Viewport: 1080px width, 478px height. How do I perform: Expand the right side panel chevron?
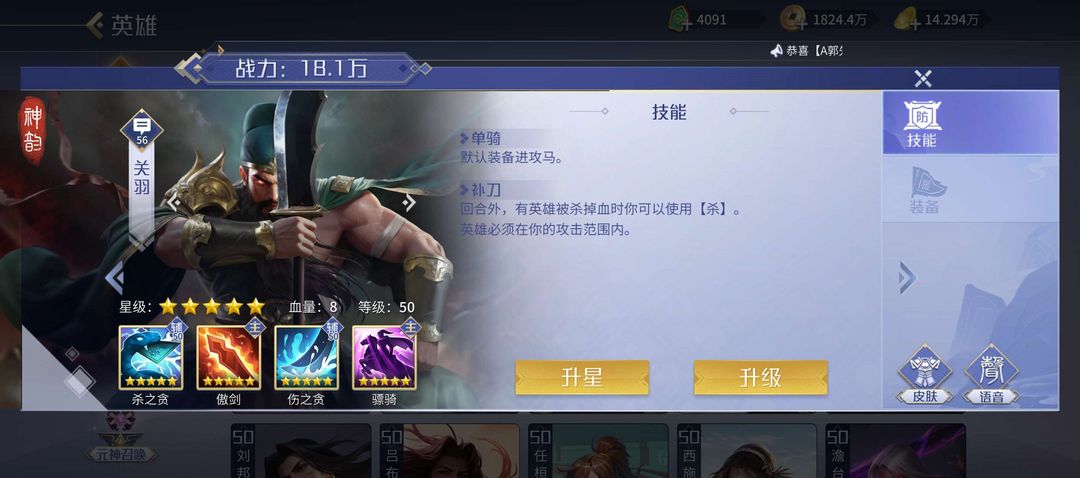pyautogui.click(x=907, y=278)
